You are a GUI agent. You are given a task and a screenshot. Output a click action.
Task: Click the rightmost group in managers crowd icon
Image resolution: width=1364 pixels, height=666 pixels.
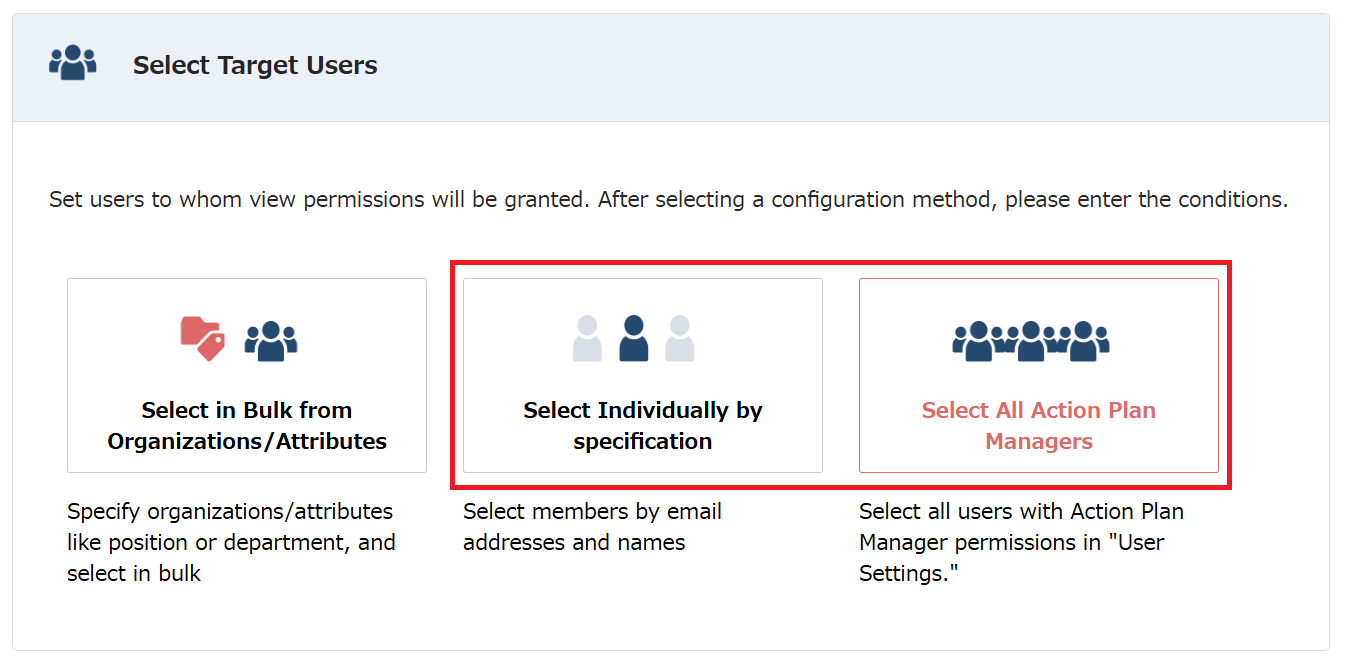[x=1085, y=341]
